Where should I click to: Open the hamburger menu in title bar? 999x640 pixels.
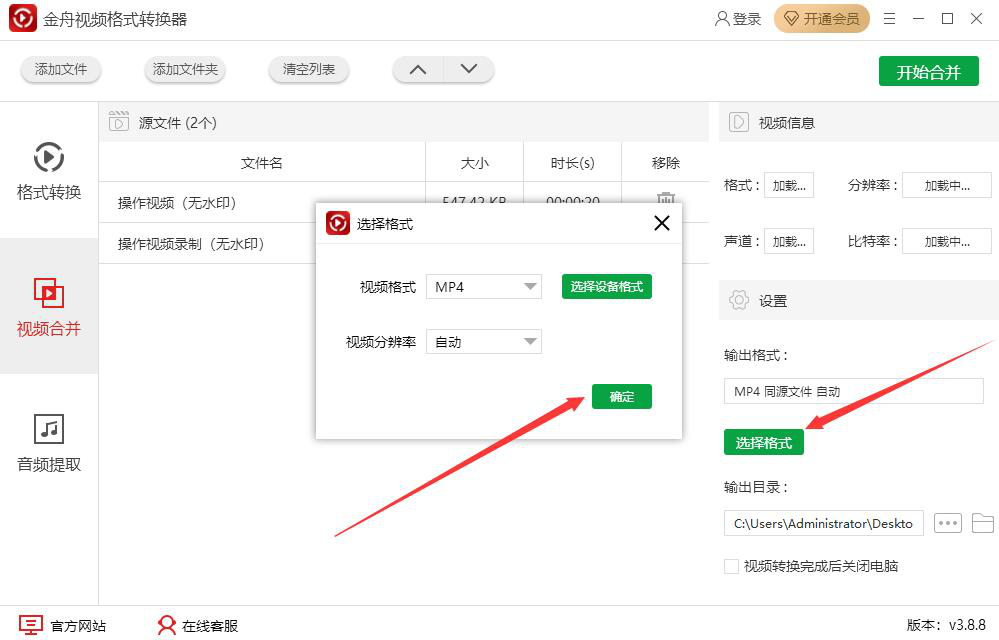point(889,18)
